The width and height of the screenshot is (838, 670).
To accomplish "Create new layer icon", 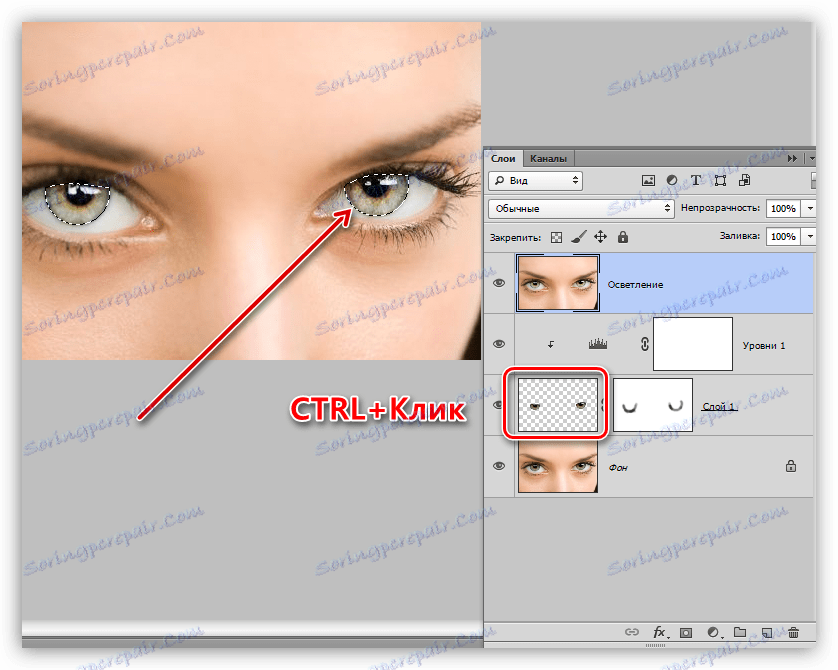I will (x=767, y=633).
